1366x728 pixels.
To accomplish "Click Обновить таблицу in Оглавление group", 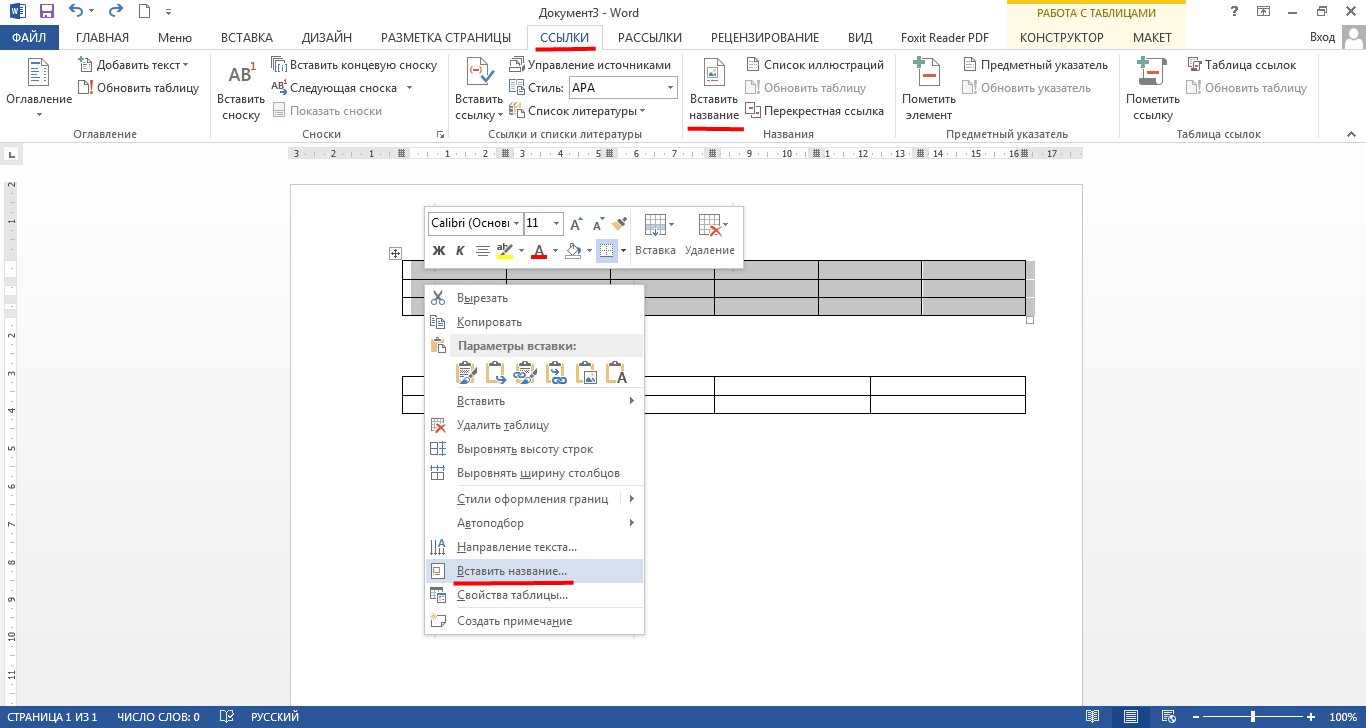I will [138, 88].
